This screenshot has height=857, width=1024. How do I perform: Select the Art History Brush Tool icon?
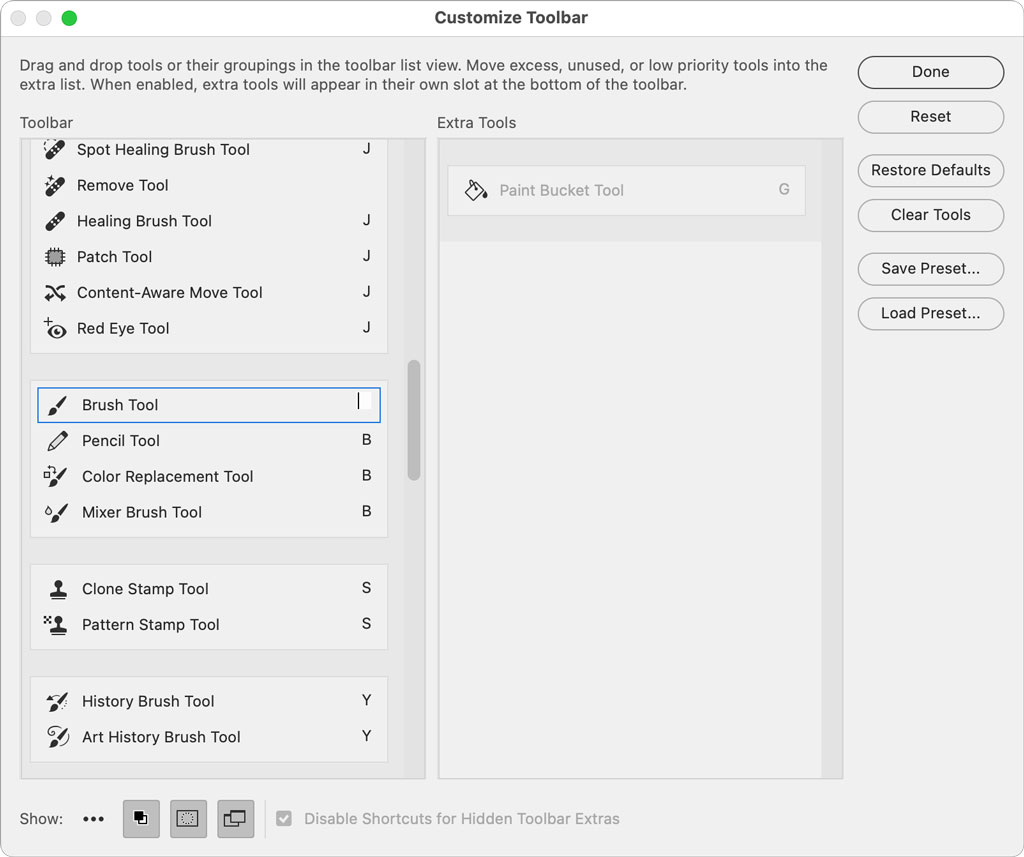pyautogui.click(x=56, y=737)
